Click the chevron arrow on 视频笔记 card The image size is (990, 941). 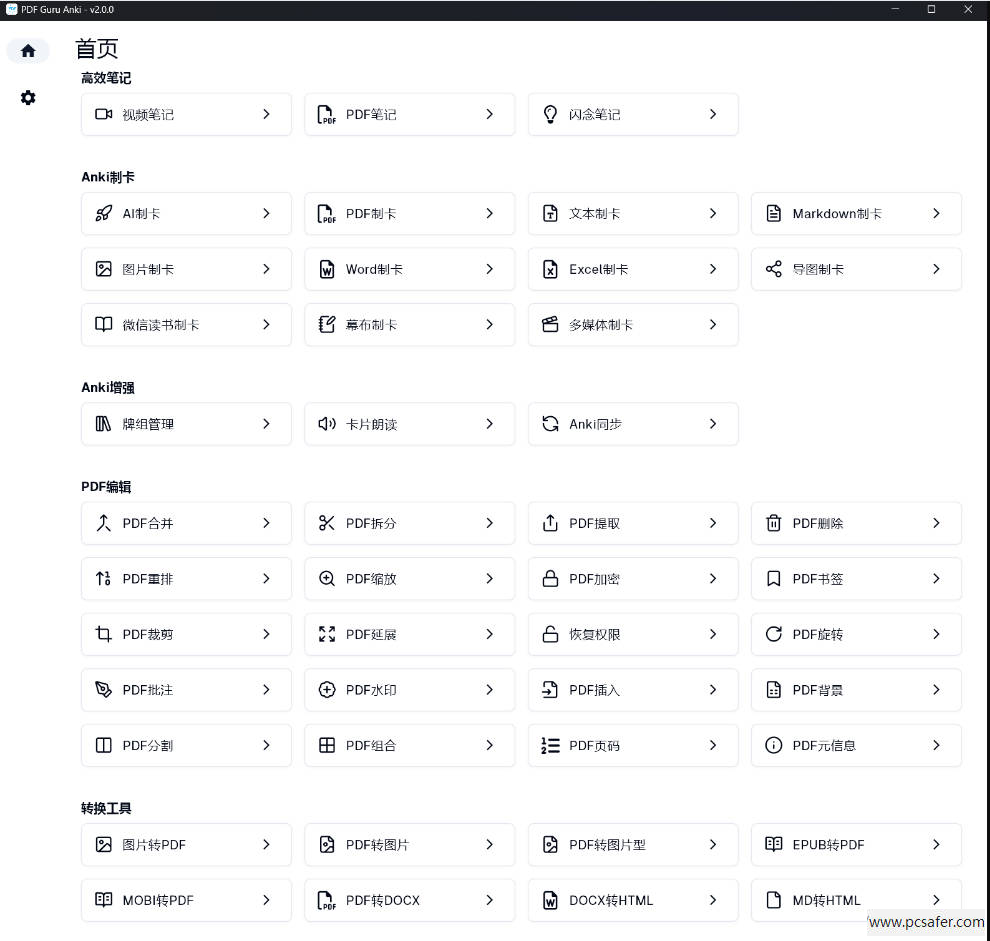pos(266,114)
